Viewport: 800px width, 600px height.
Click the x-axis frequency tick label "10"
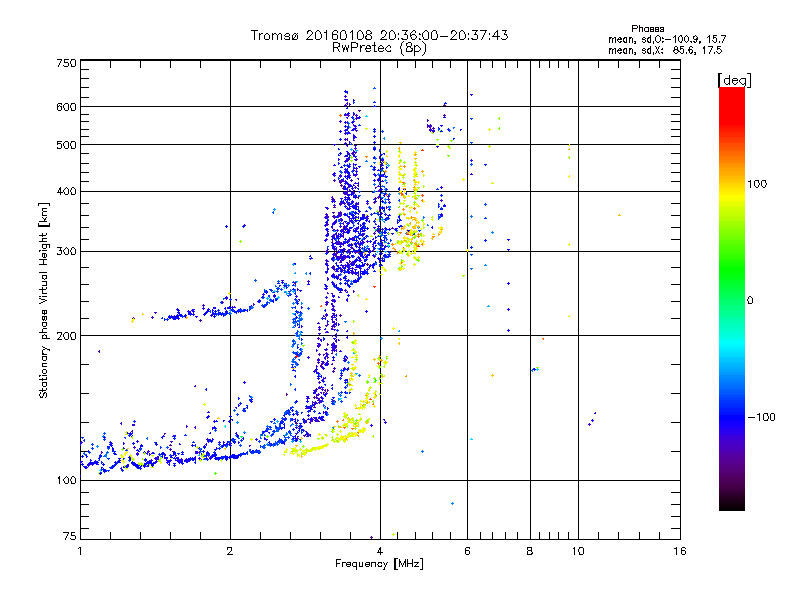click(578, 551)
